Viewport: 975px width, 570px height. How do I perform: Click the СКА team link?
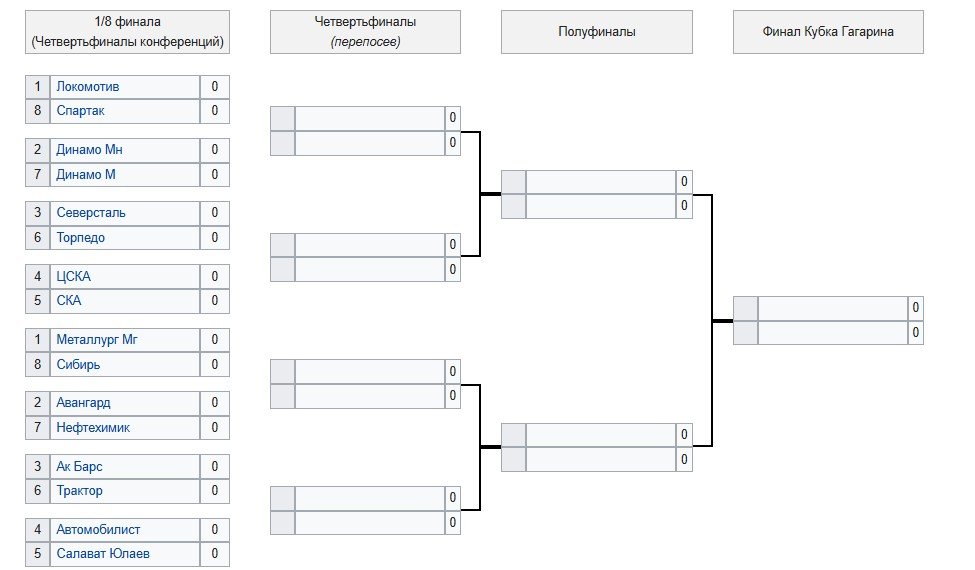[69, 301]
